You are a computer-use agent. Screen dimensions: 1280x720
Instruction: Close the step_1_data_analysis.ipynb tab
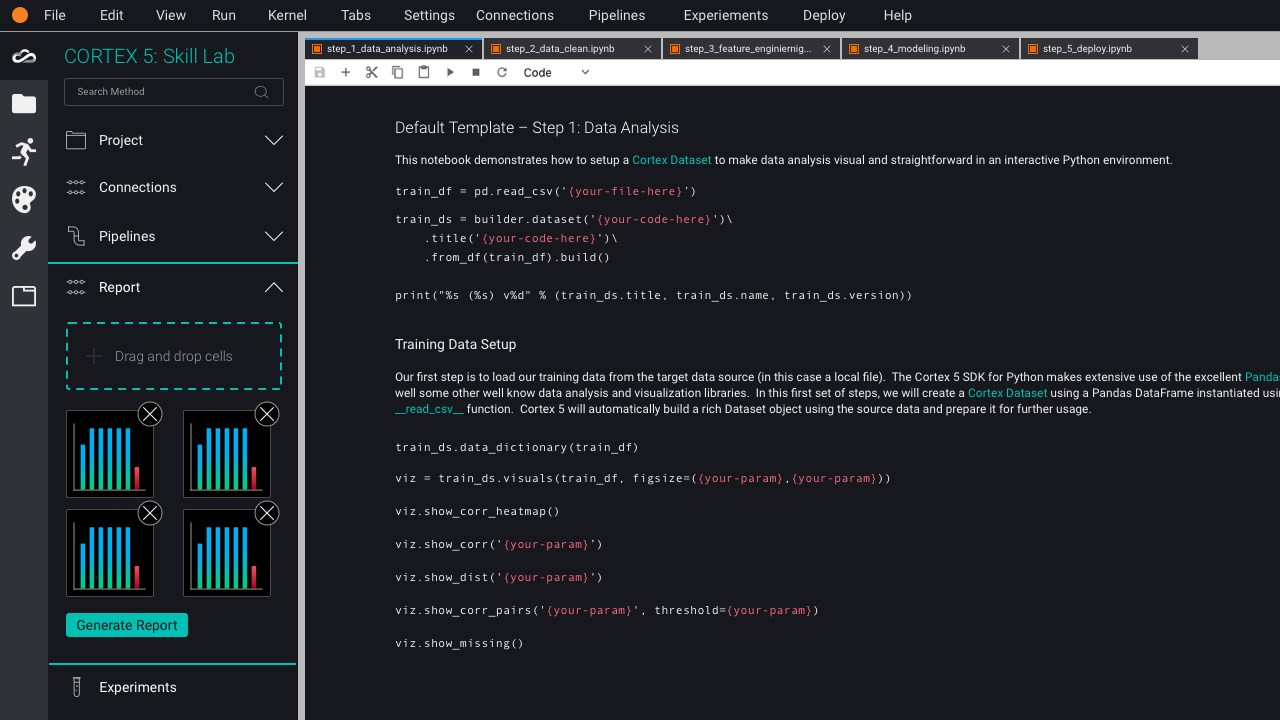click(x=469, y=48)
